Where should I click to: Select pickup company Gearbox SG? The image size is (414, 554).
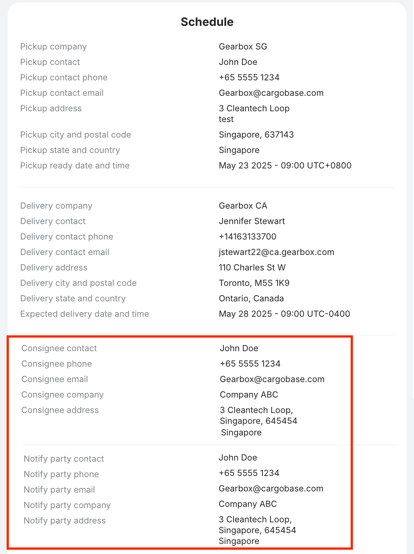click(243, 46)
